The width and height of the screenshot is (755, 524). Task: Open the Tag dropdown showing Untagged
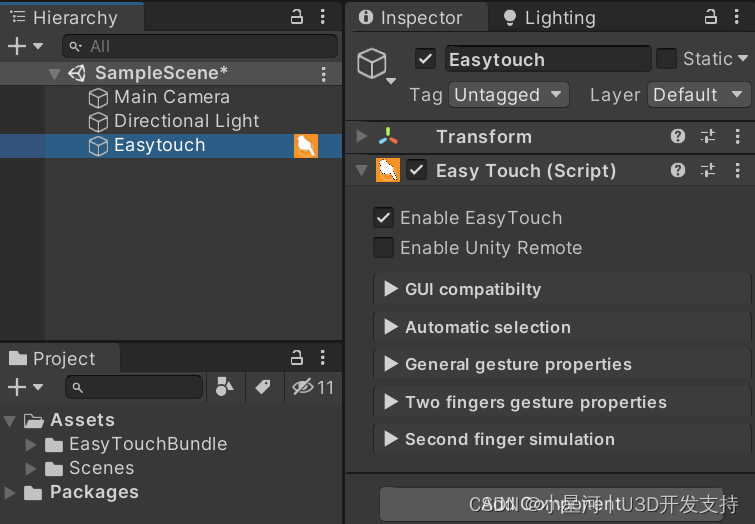coord(508,94)
